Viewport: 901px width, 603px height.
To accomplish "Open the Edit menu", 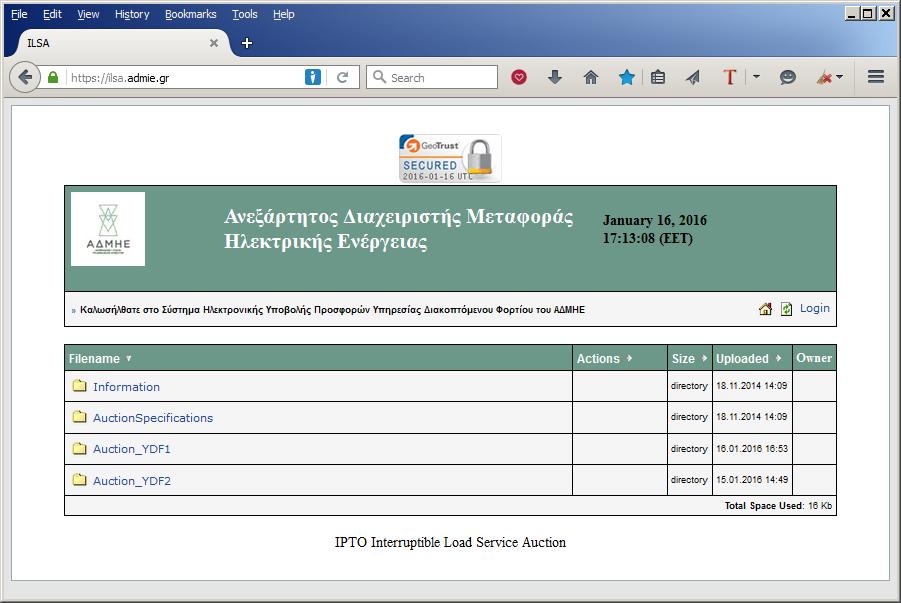I will [x=52, y=14].
